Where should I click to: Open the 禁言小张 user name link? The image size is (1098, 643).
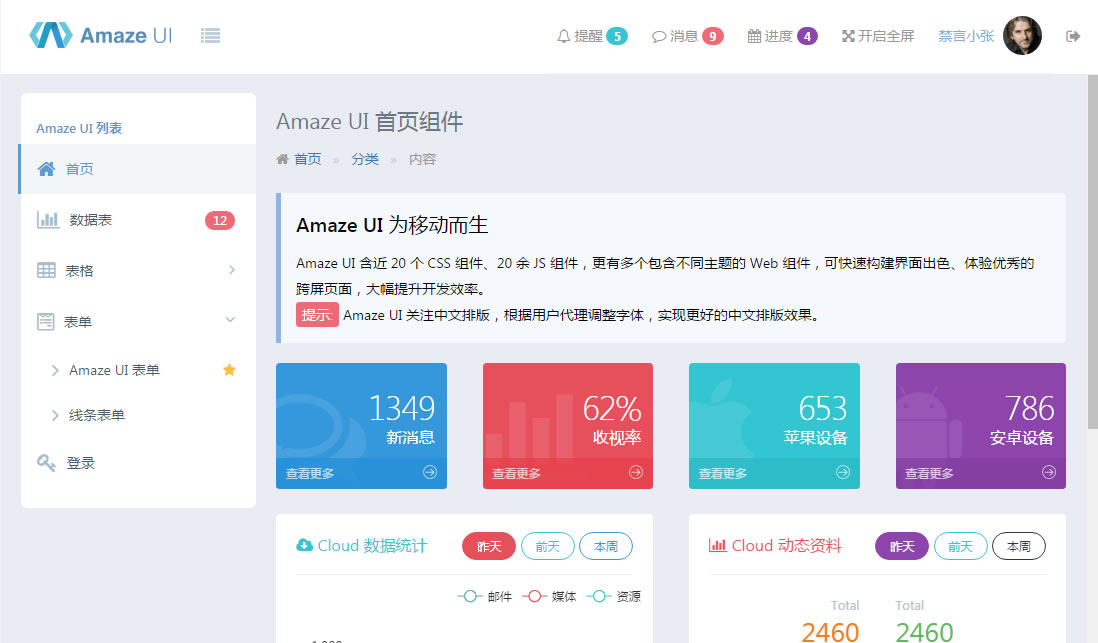(x=966, y=36)
